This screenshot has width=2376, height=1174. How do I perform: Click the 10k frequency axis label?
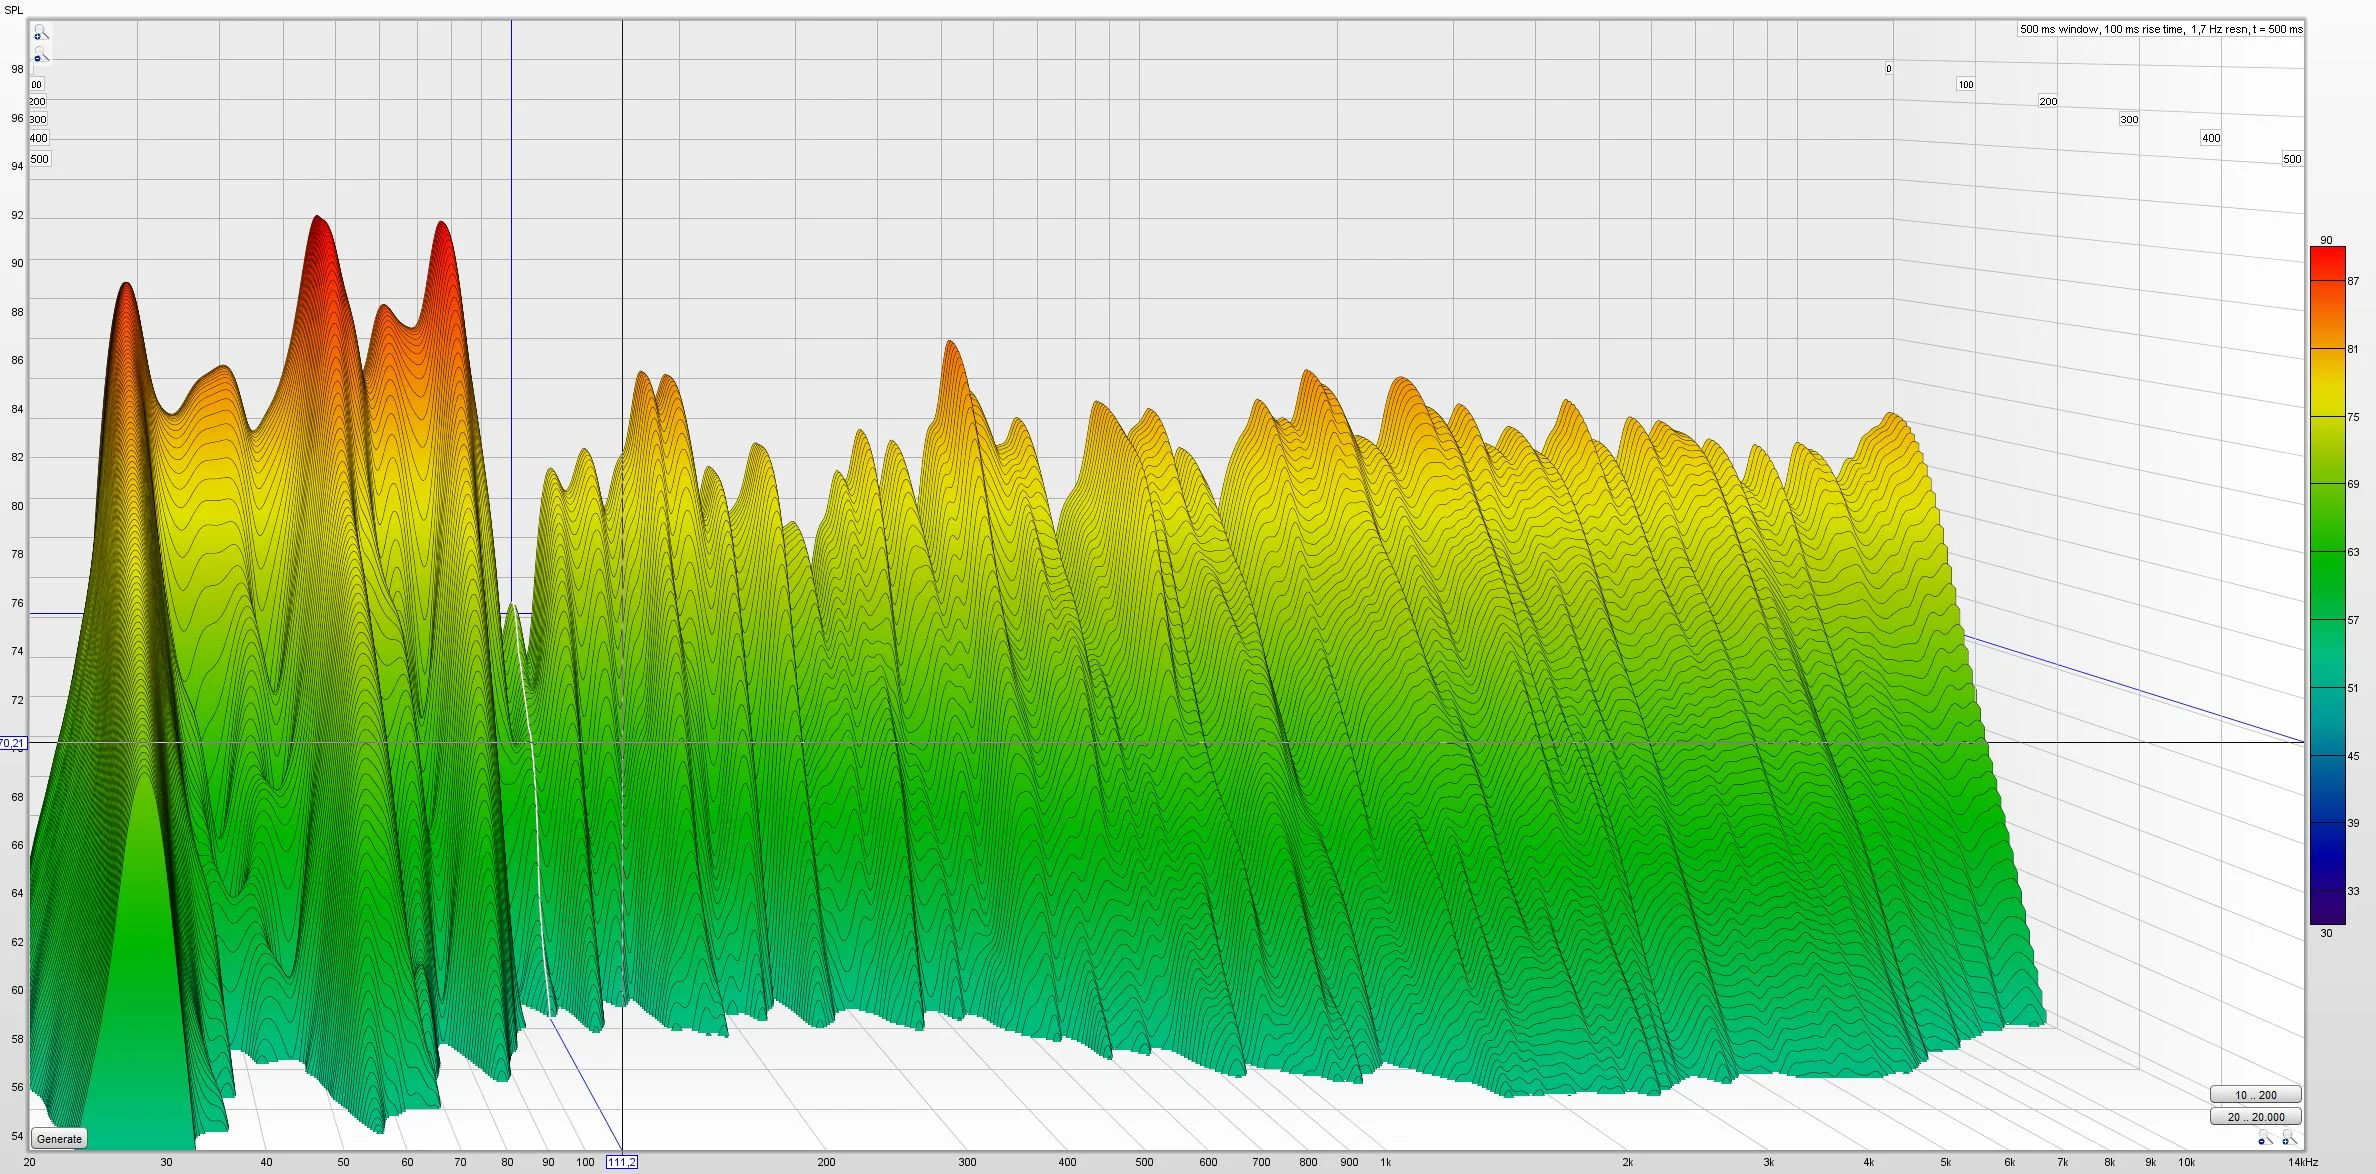click(x=2186, y=1162)
